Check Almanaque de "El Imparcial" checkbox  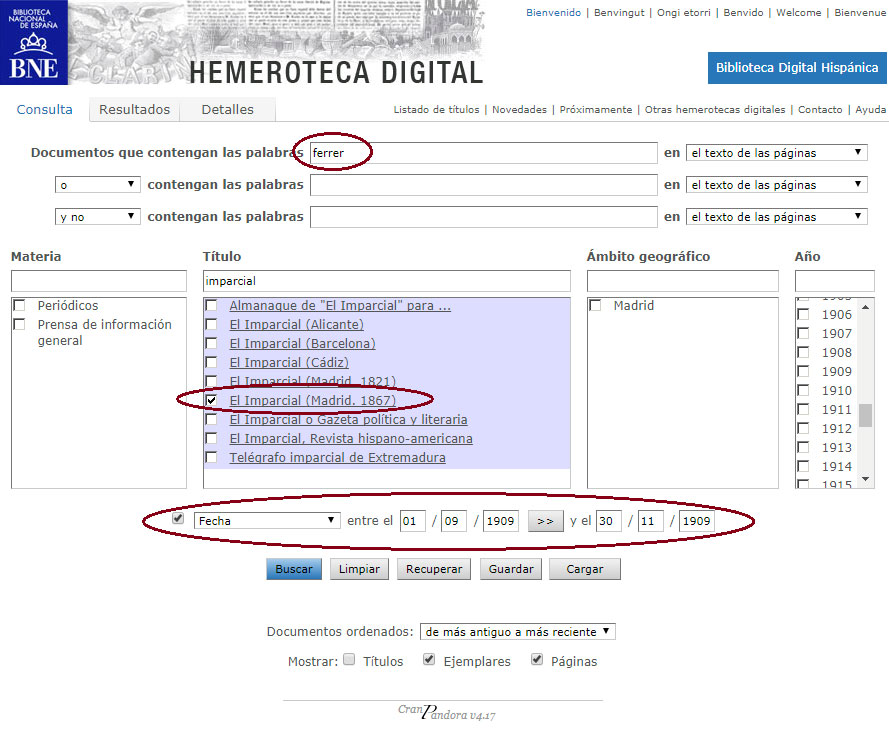pyautogui.click(x=211, y=306)
